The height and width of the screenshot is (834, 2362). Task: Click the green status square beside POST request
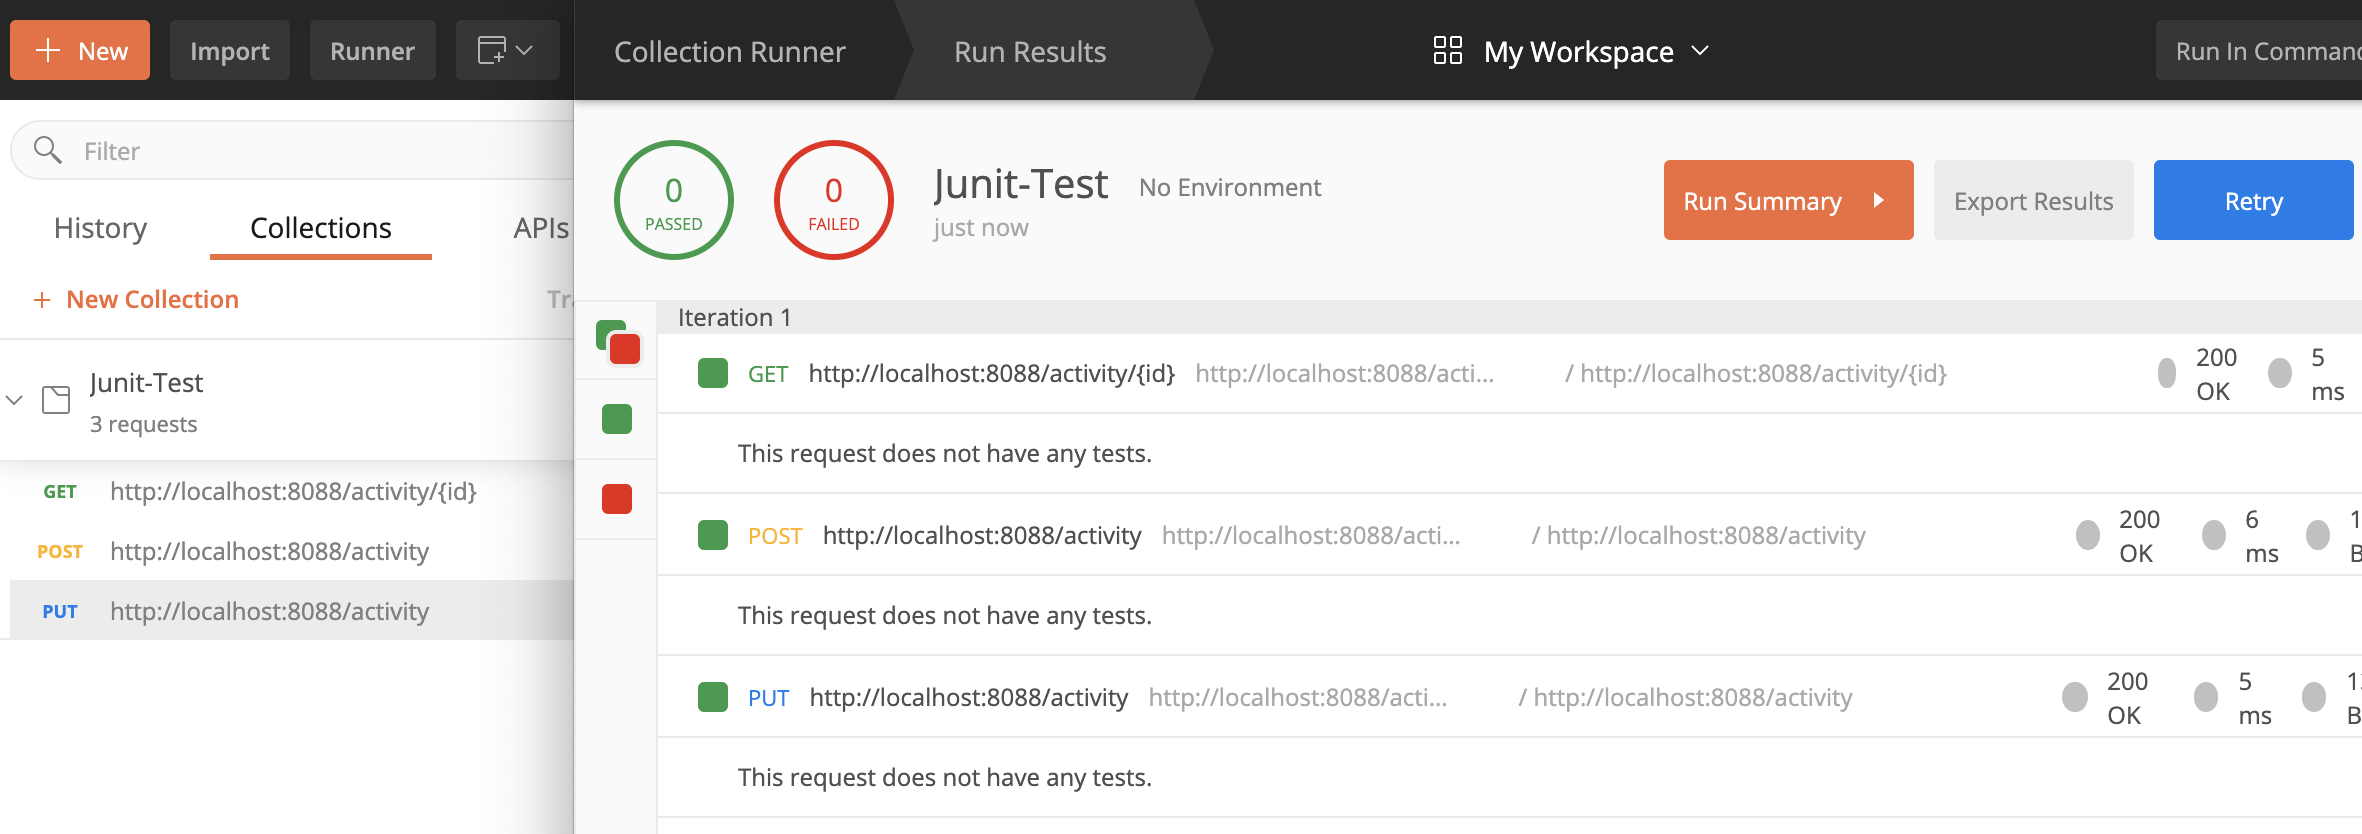pyautogui.click(x=713, y=535)
